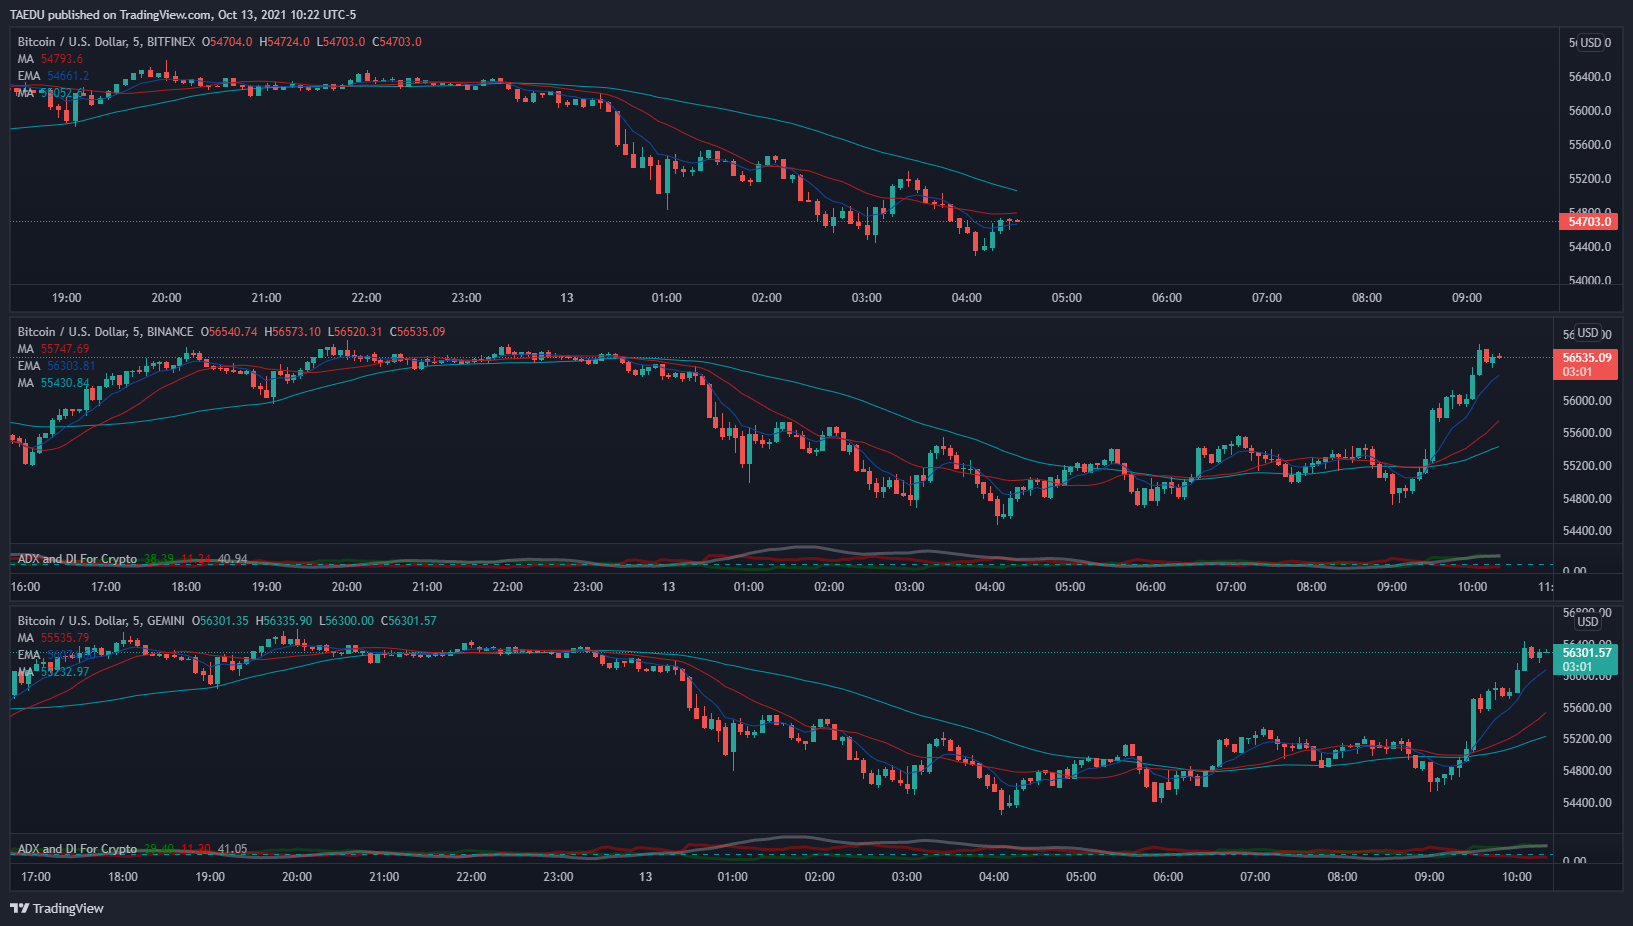Click the '13' date label on the BINANCE axis
The width and height of the screenshot is (1633, 926).
(668, 587)
